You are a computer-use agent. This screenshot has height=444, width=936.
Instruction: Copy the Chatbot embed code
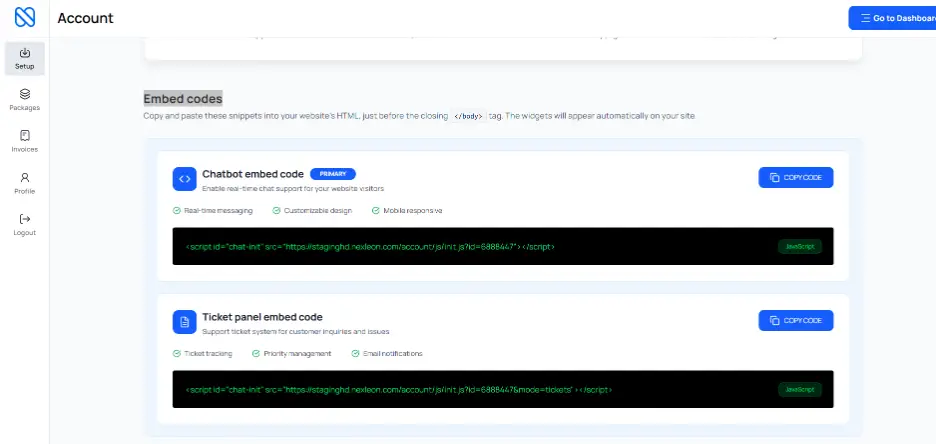coord(795,178)
